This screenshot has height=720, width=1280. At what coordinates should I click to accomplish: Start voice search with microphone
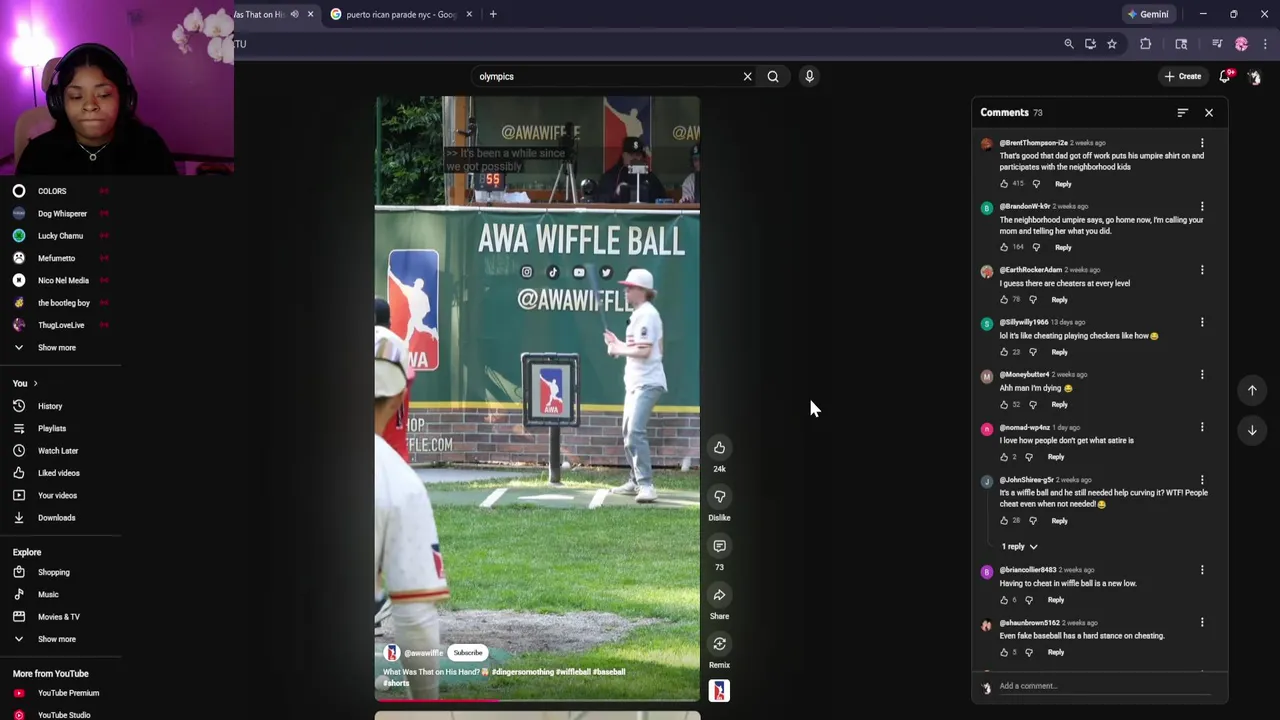pos(809,76)
